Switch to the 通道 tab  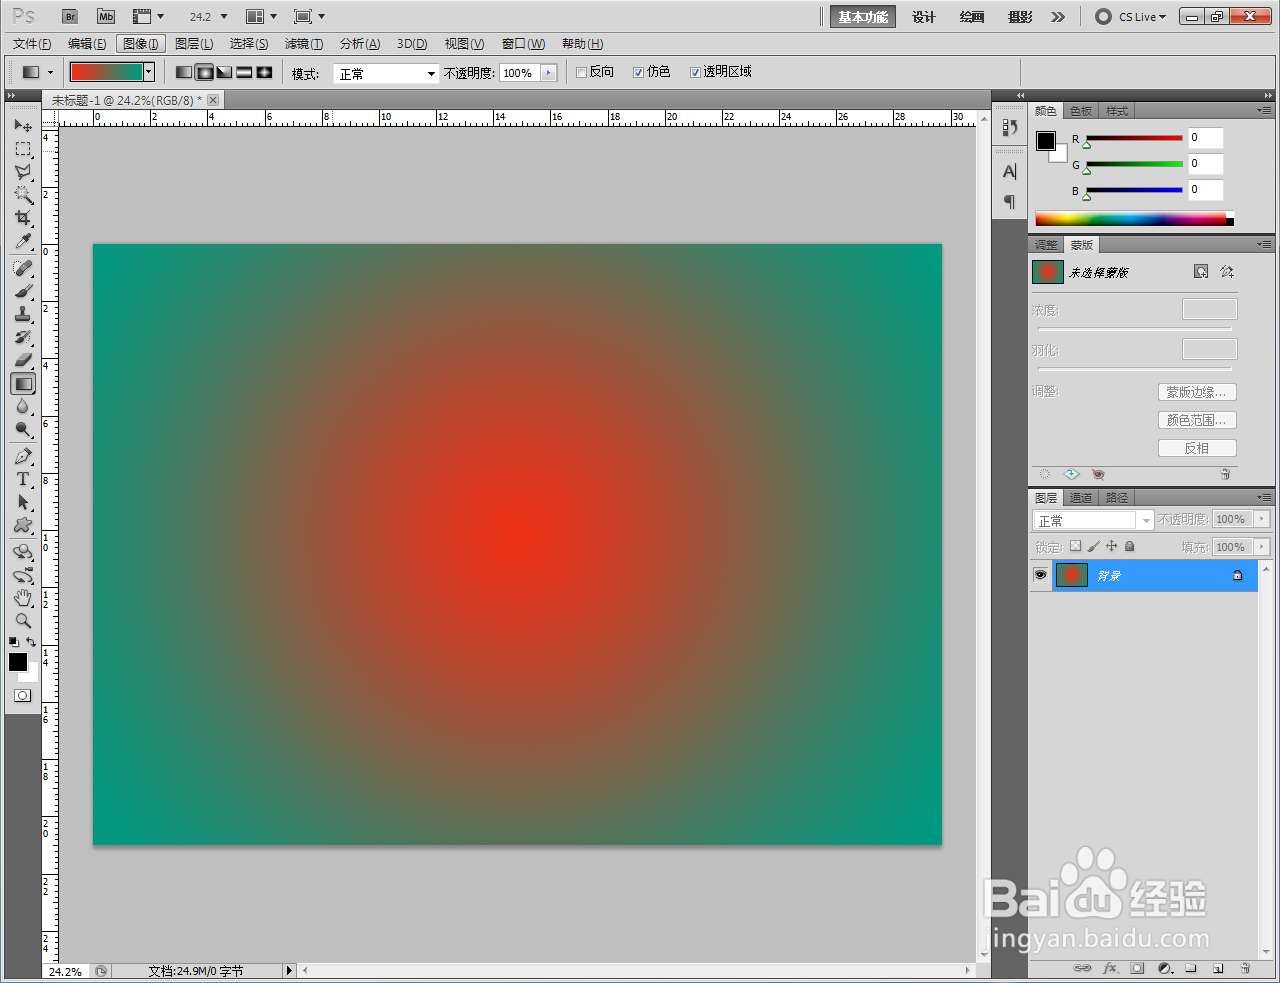point(1081,497)
